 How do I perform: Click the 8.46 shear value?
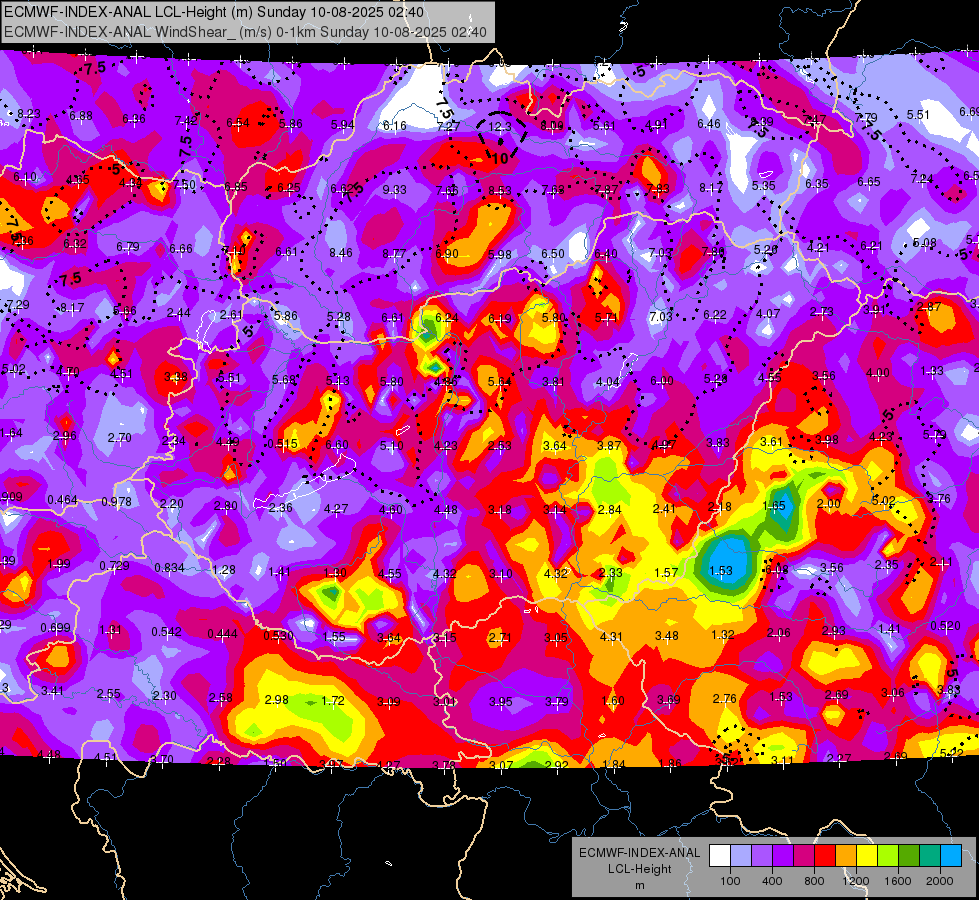click(341, 253)
